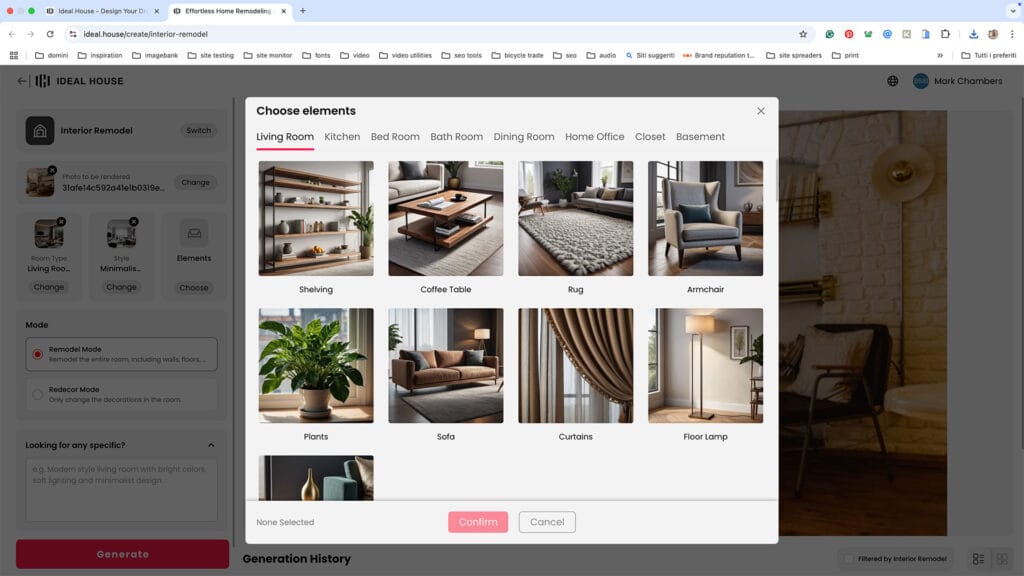The image size is (1024, 576).
Task: Expand the hidden bookmarks overflow chevron
Action: pos(939,55)
